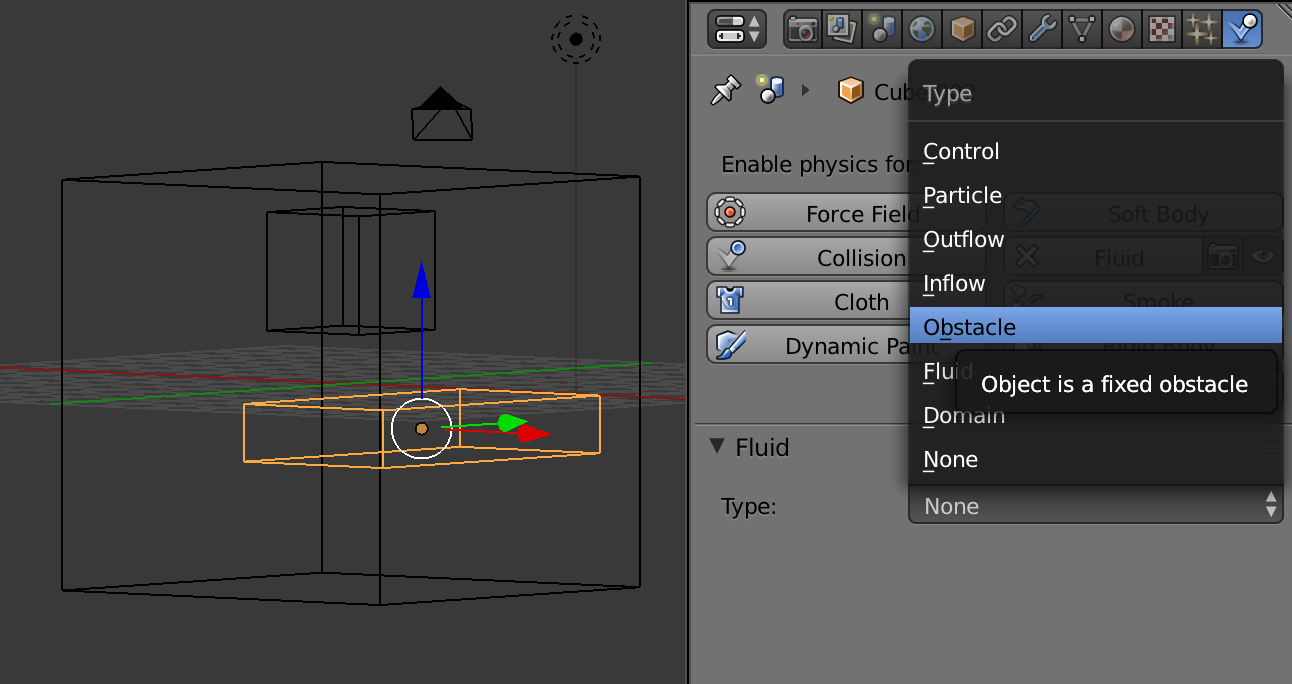Click the green Y-axis manipulator arrow

point(512,423)
